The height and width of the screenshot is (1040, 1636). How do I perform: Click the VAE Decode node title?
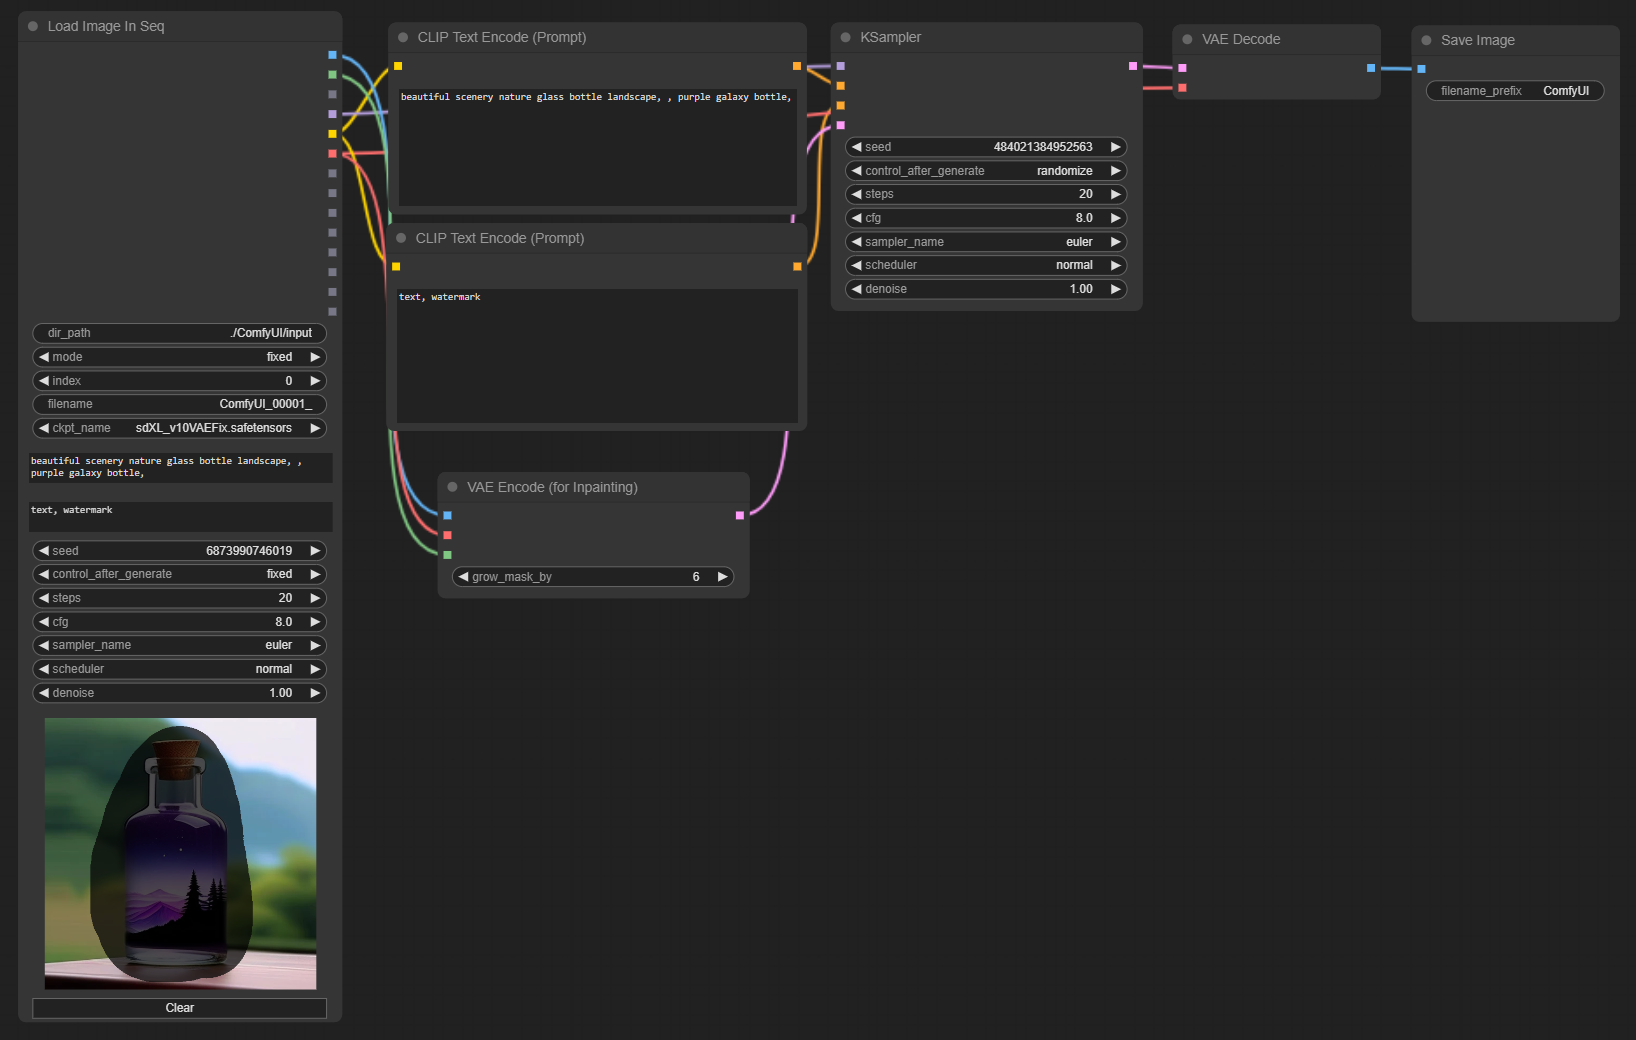pos(1241,40)
